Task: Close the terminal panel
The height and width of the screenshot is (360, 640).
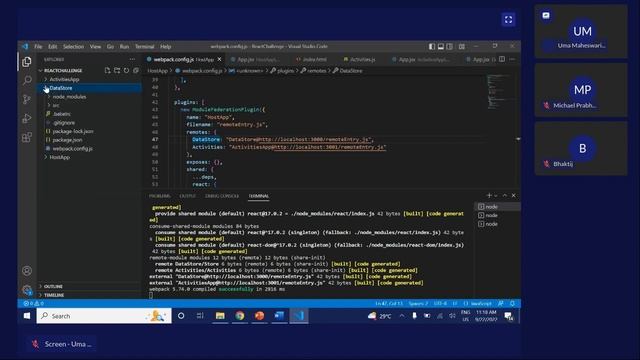Action: click(513, 196)
